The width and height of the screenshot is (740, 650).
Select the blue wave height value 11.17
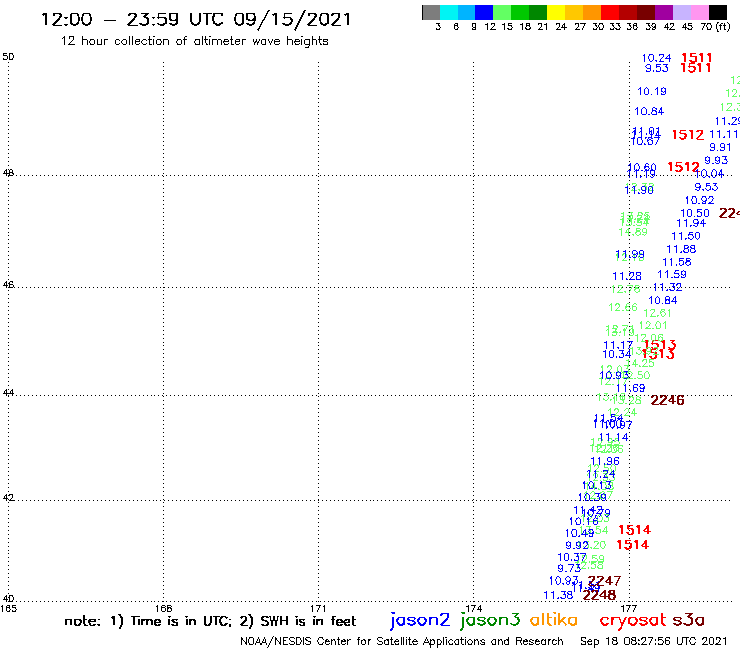pyautogui.click(x=618, y=346)
